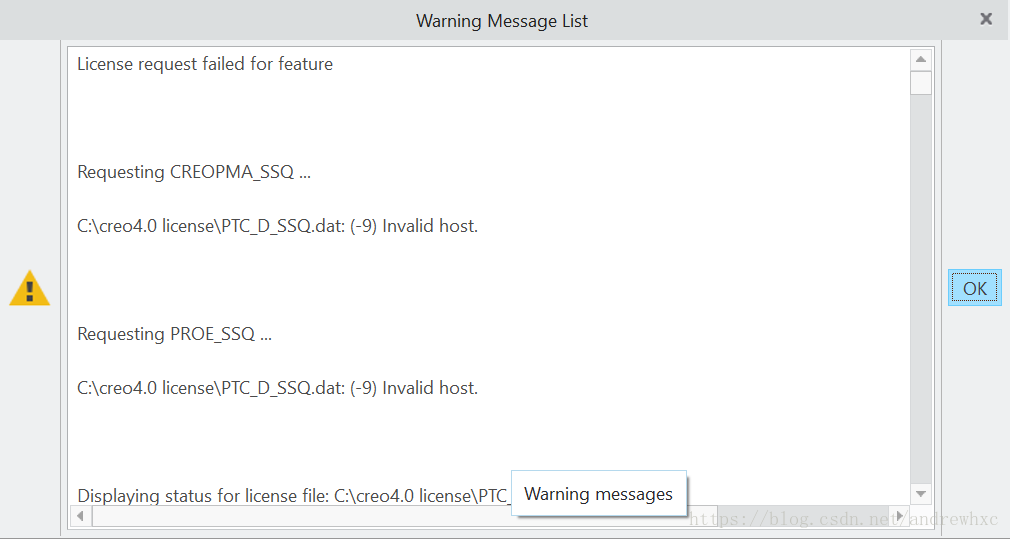Select the CREOPMA_SSQ feature name
The height and width of the screenshot is (539, 1010).
point(232,172)
